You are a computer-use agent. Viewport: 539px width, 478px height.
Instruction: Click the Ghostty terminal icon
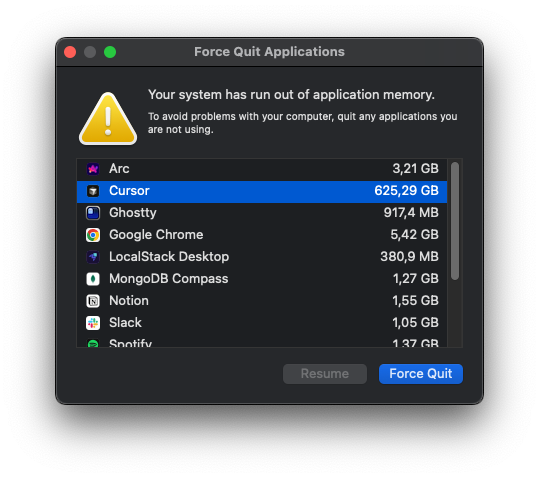[93, 213]
